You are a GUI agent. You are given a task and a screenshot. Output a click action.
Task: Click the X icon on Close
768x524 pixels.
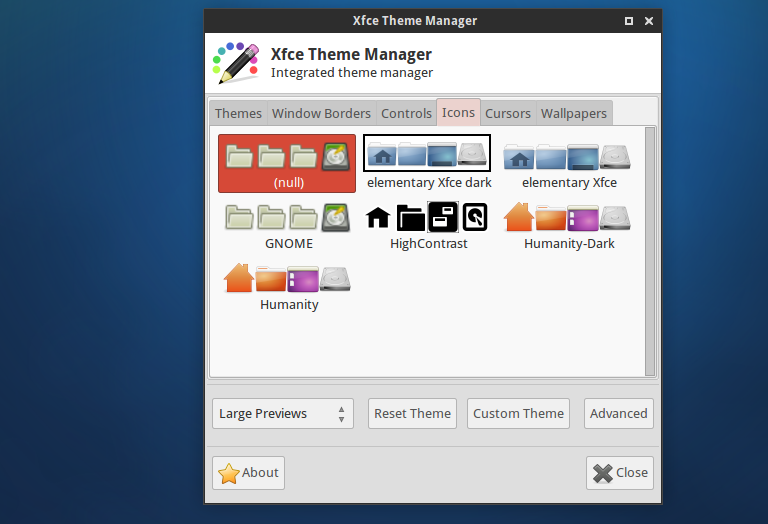tap(603, 474)
